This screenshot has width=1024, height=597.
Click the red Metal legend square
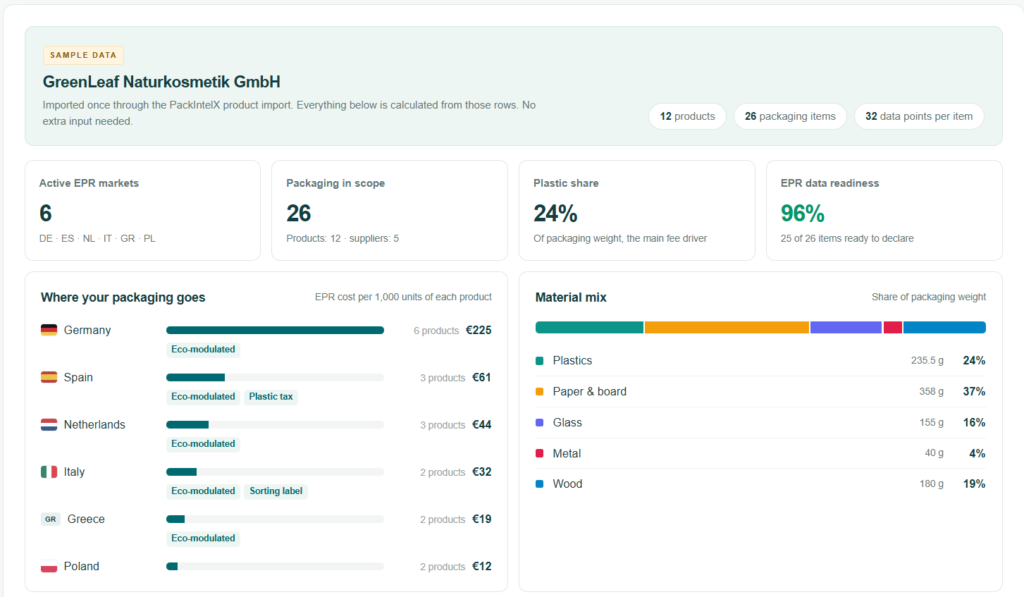click(539, 453)
